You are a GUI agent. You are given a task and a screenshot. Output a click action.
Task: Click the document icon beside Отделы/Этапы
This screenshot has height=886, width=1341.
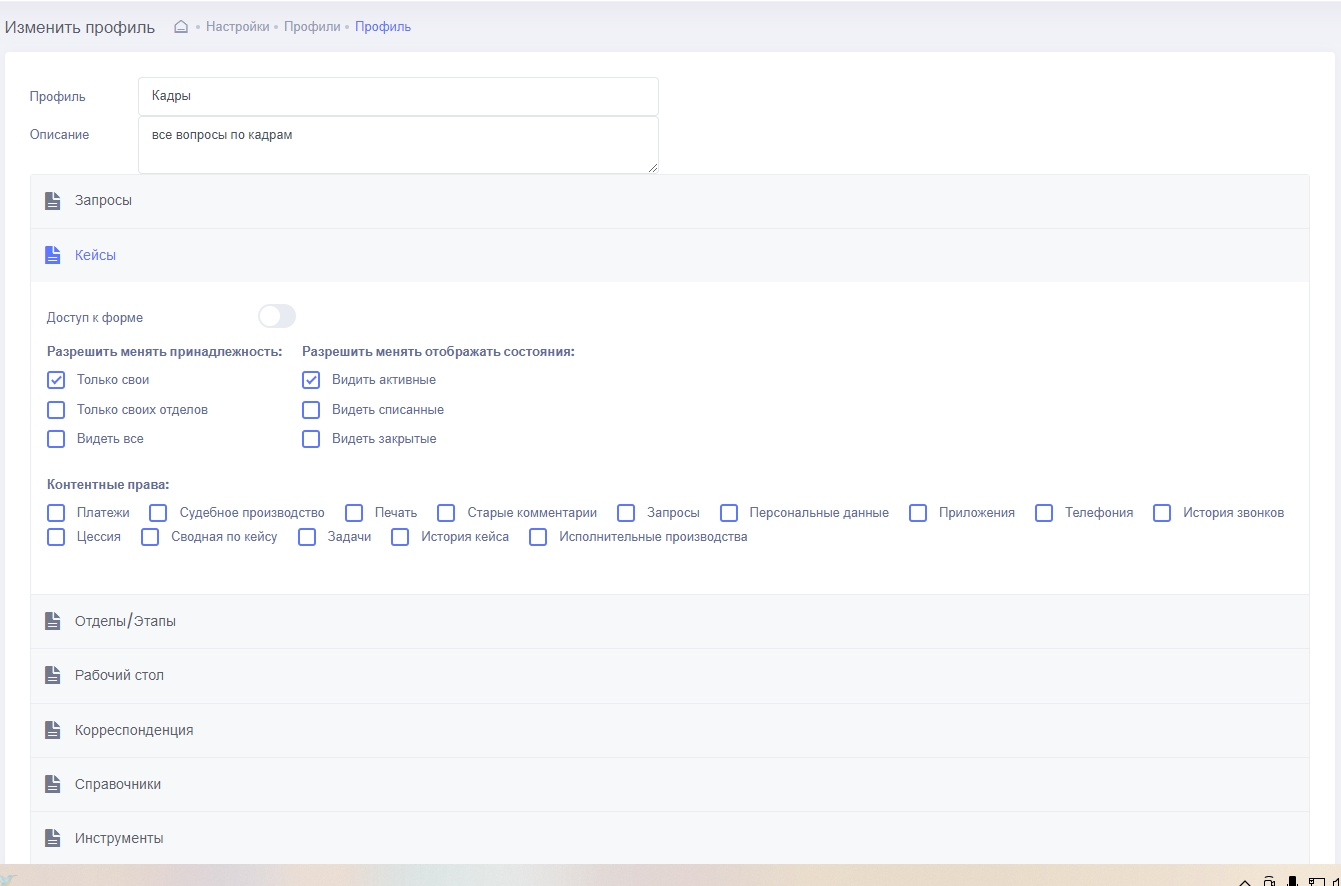pyautogui.click(x=53, y=622)
